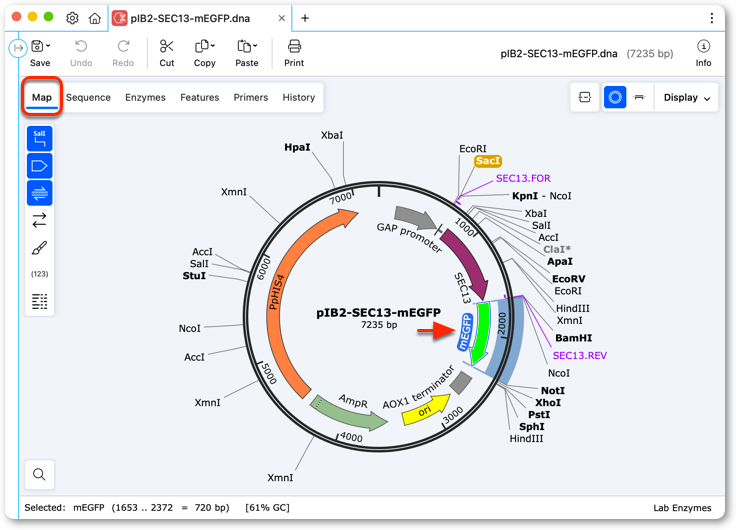This screenshot has height=530, width=736.
Task: Open the Display dropdown menu
Action: click(687, 97)
